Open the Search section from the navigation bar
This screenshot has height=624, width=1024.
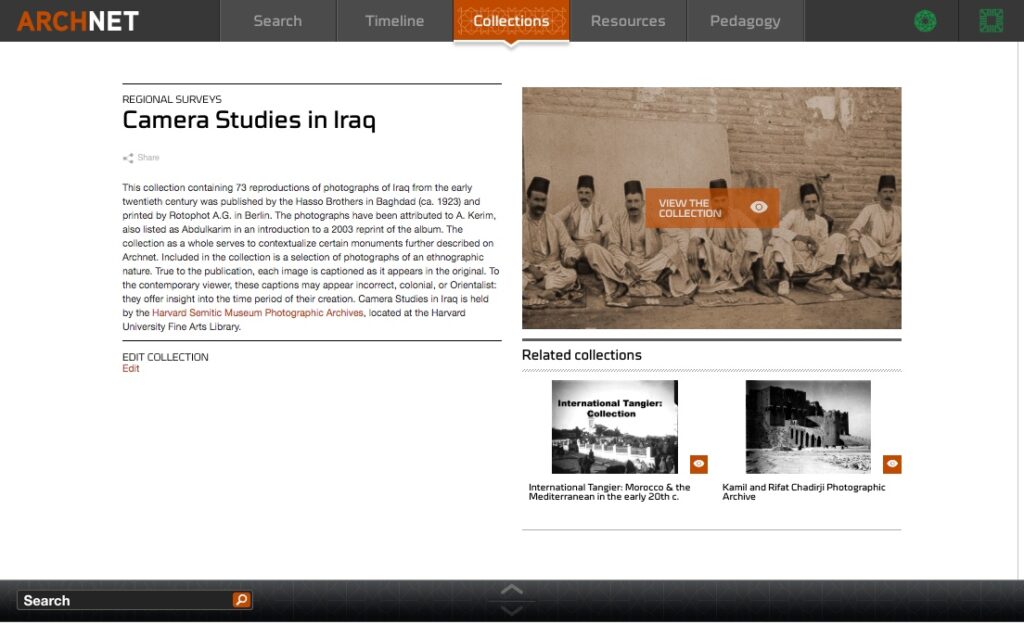coord(277,20)
